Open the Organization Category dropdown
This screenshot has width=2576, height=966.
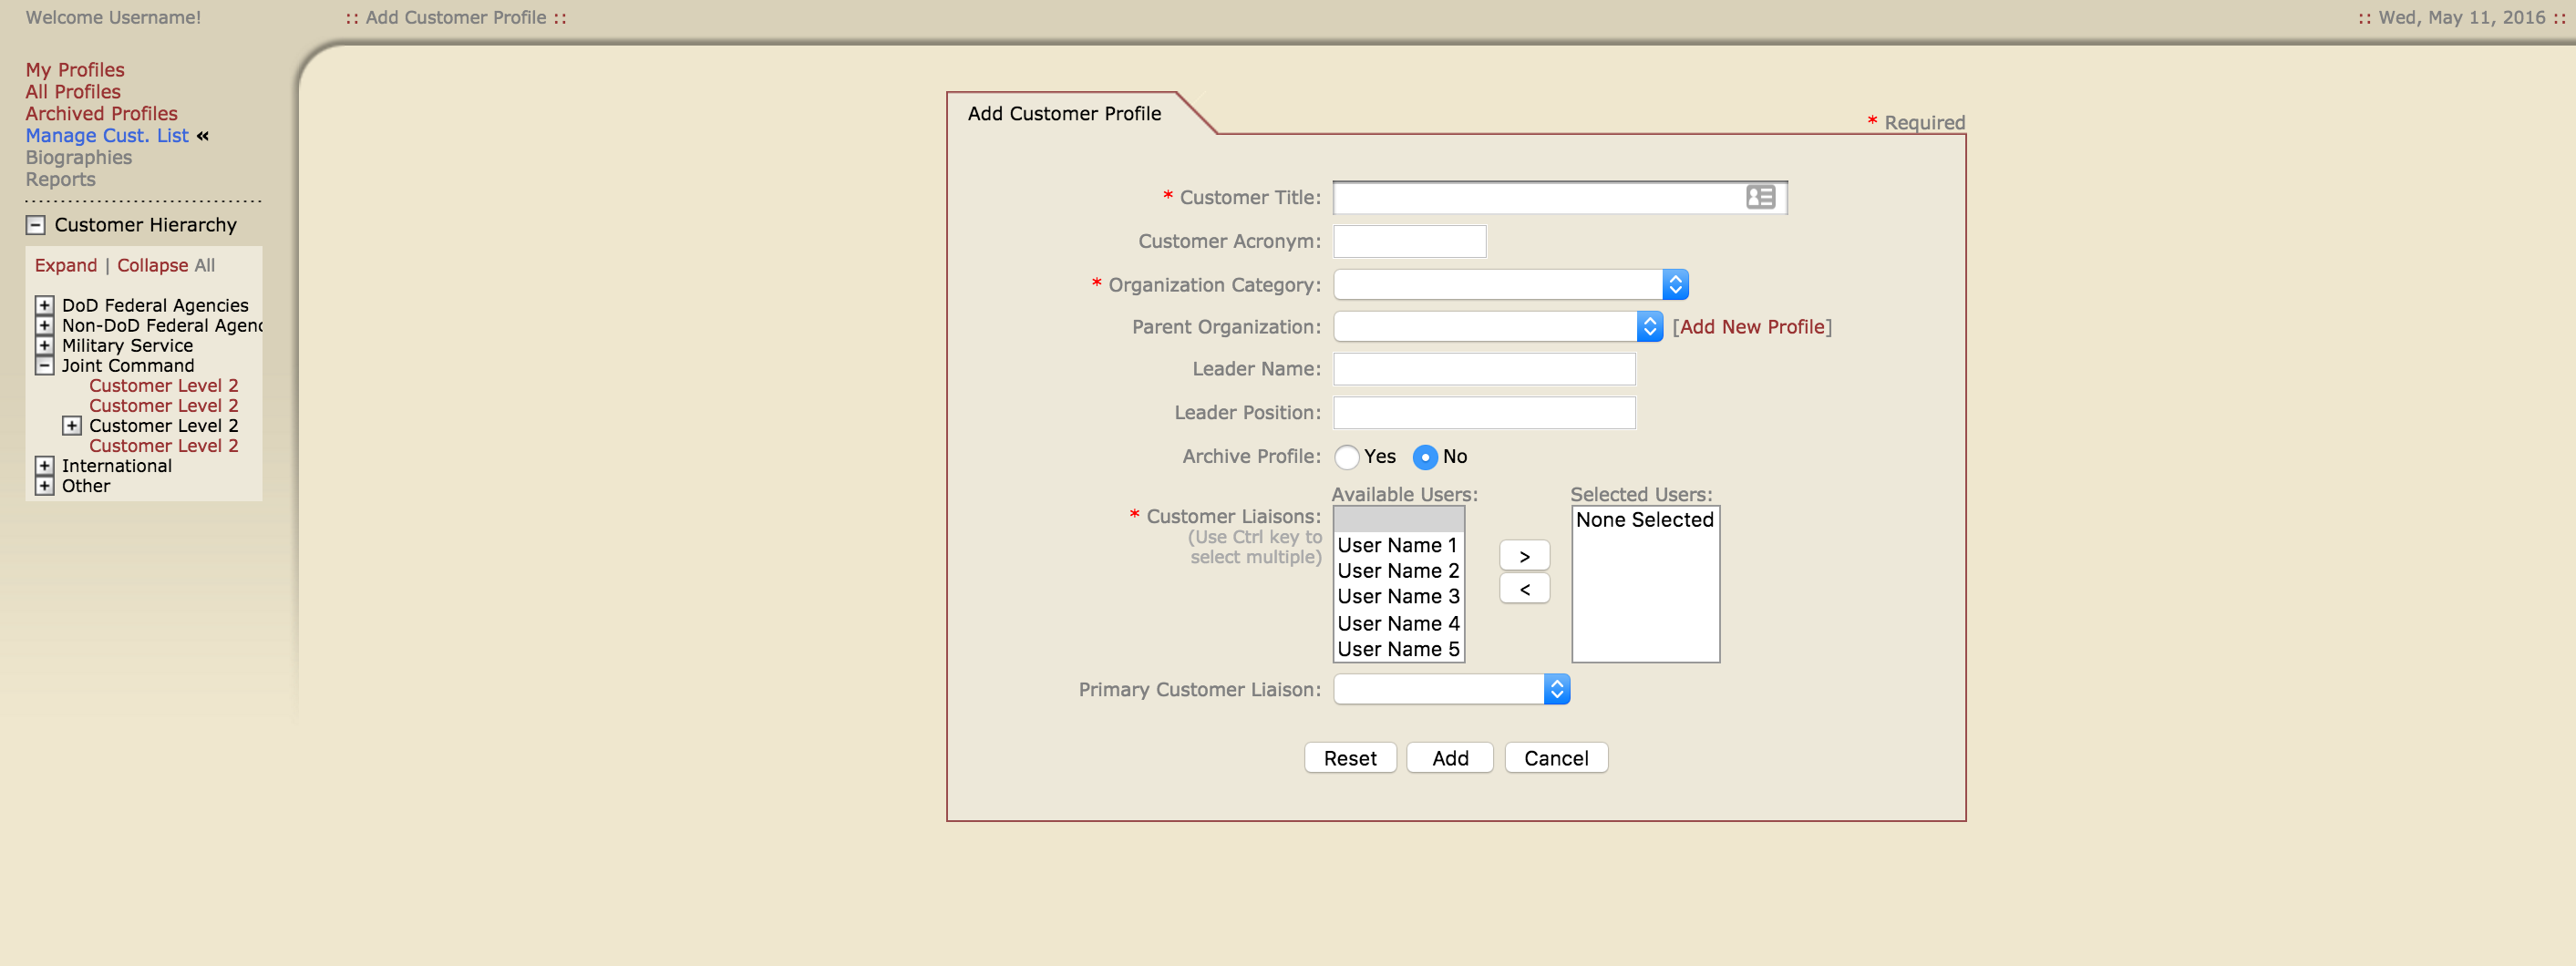pyautogui.click(x=1675, y=284)
